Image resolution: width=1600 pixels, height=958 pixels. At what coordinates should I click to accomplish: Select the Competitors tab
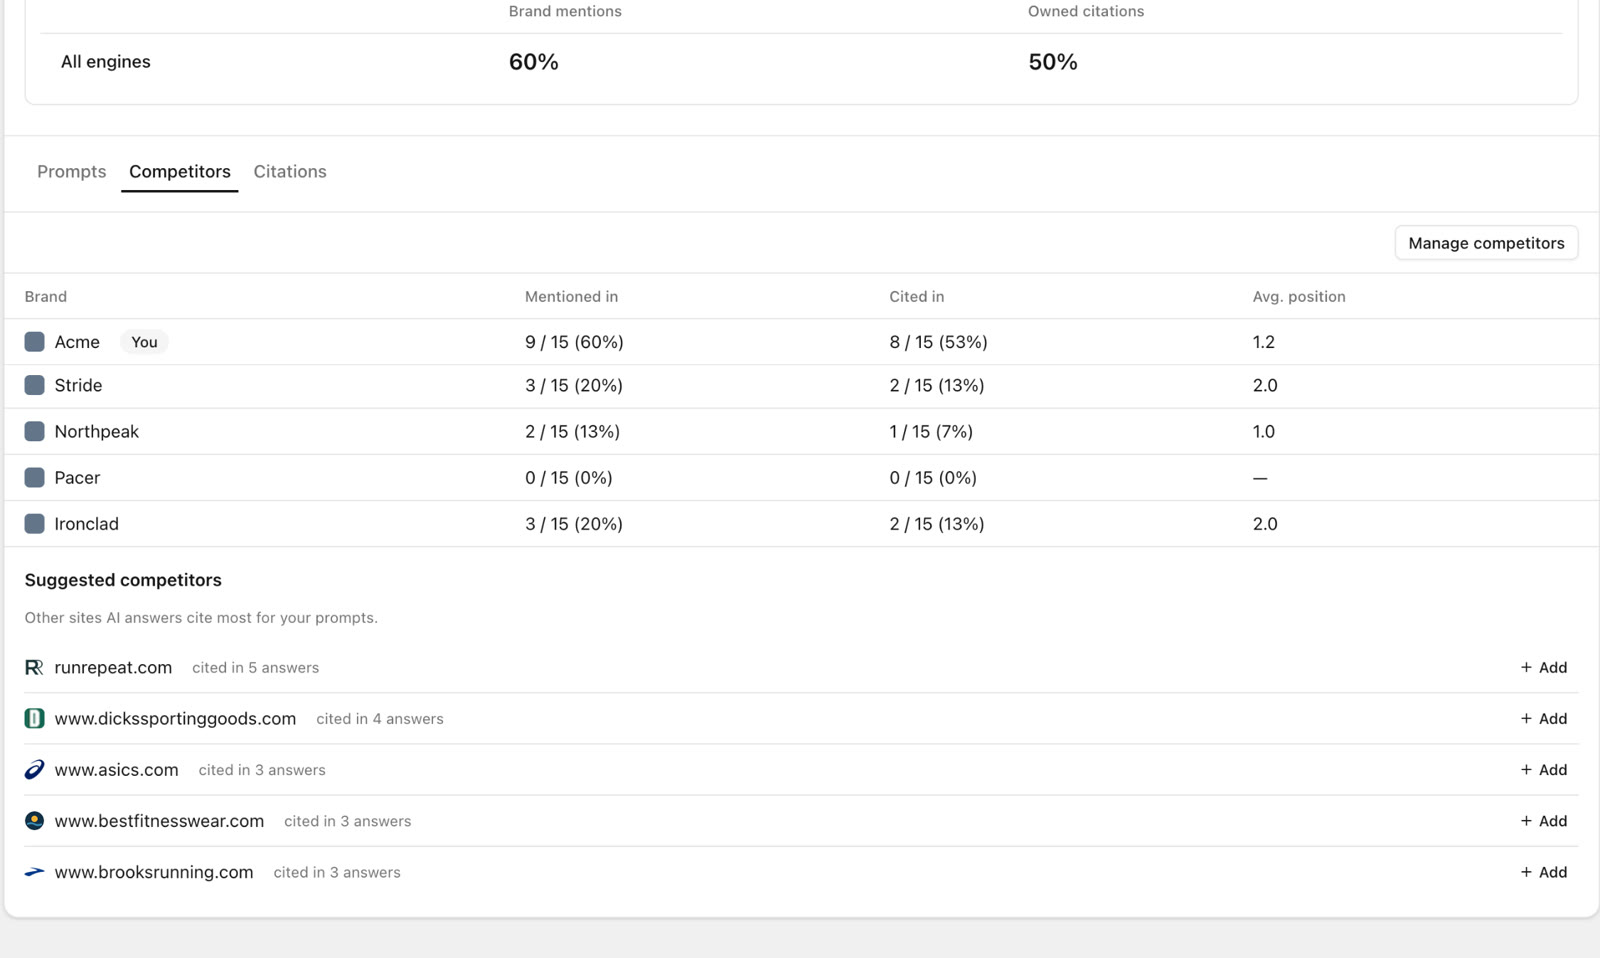pos(180,171)
